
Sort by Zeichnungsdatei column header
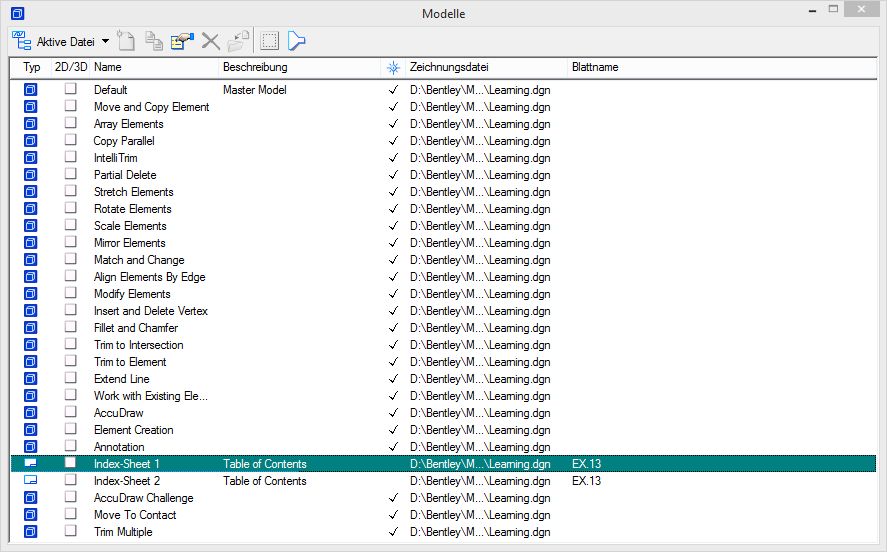(x=449, y=67)
